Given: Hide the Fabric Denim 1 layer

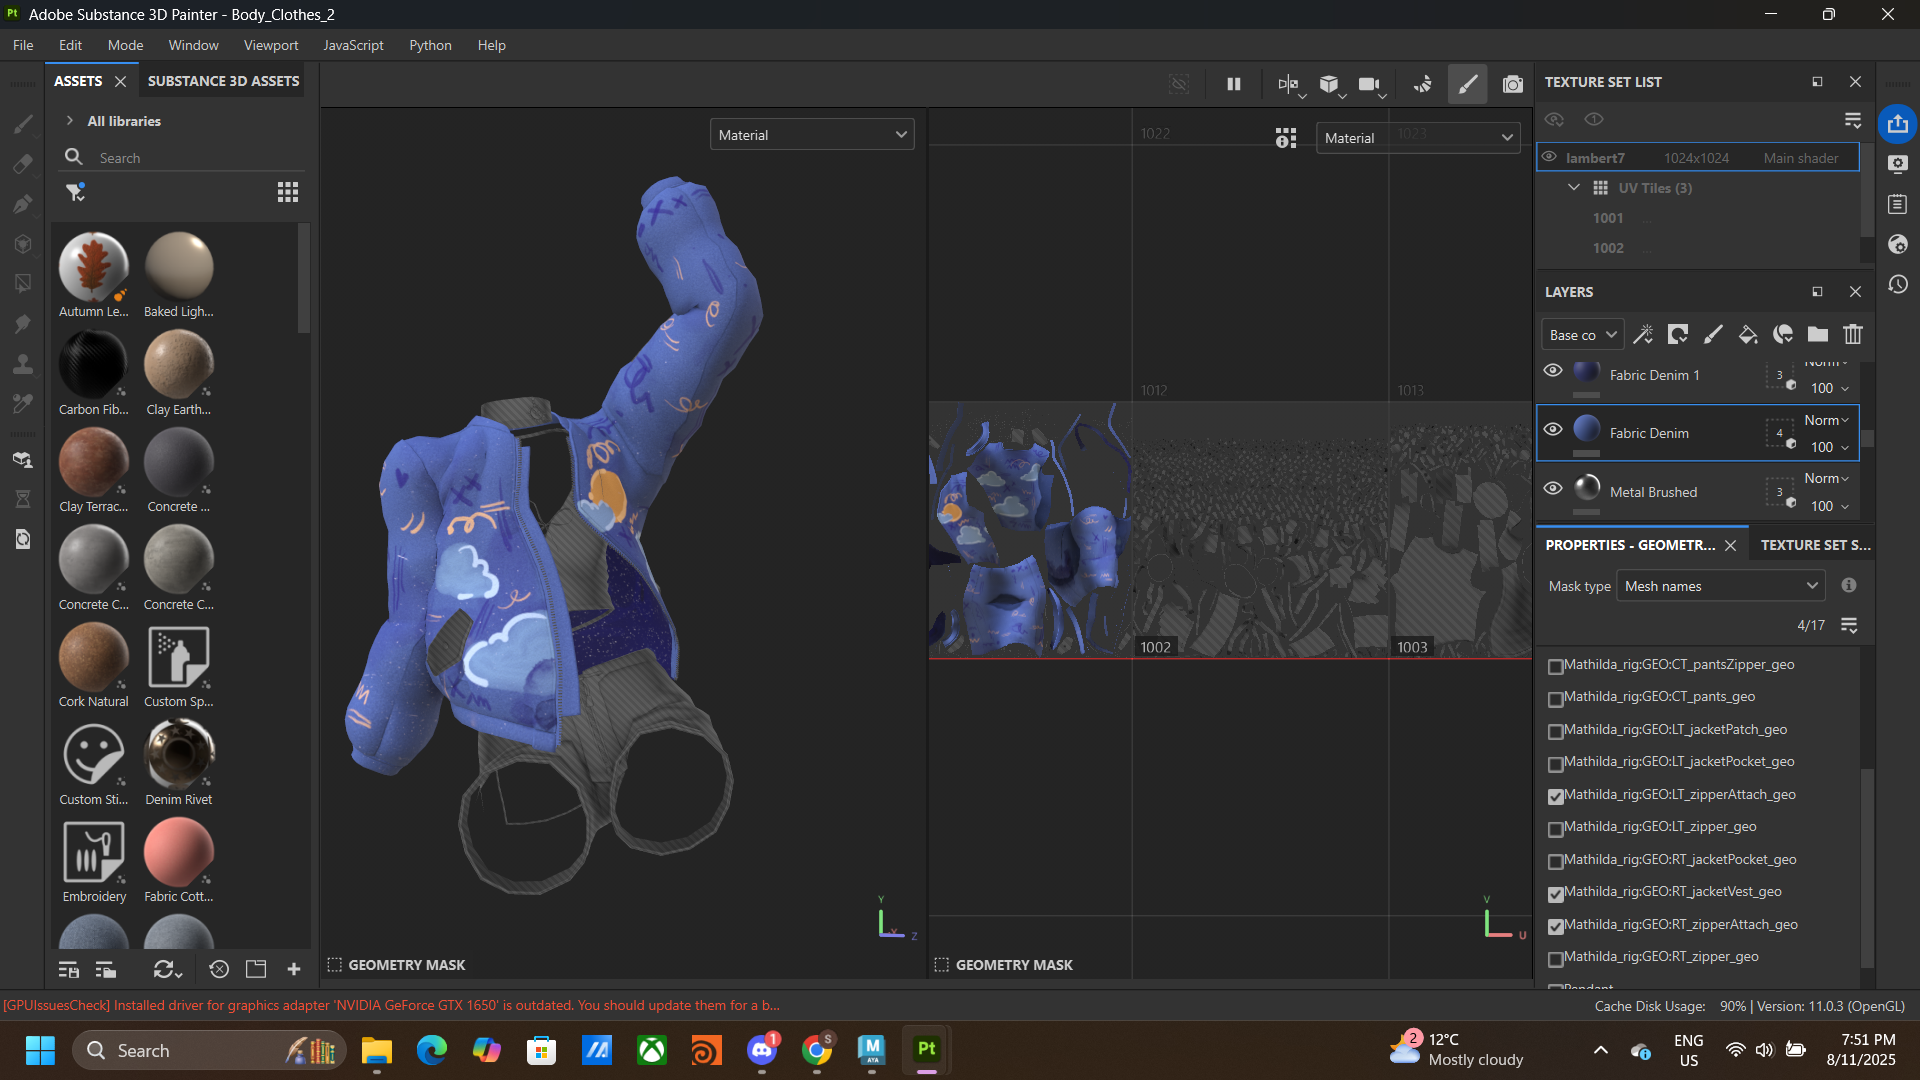Looking at the screenshot, I should click(x=1552, y=371).
